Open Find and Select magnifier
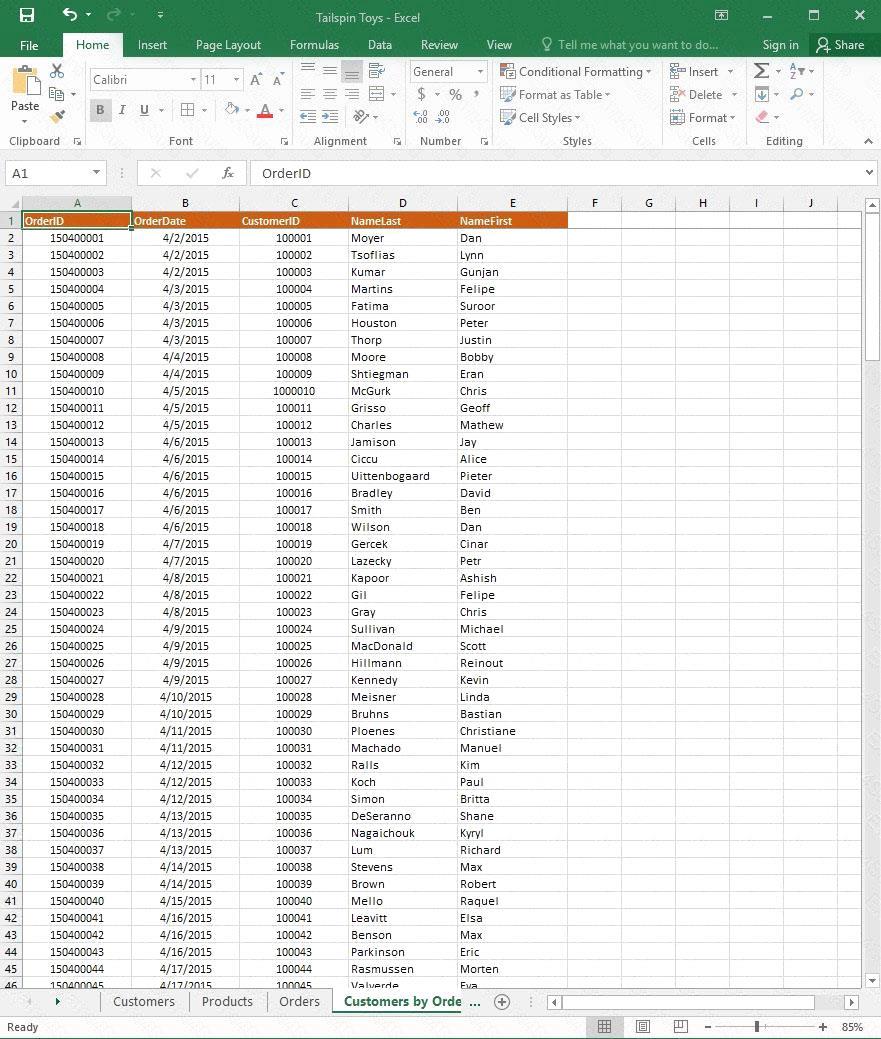Viewport: 881px width, 1039px height. click(x=797, y=94)
